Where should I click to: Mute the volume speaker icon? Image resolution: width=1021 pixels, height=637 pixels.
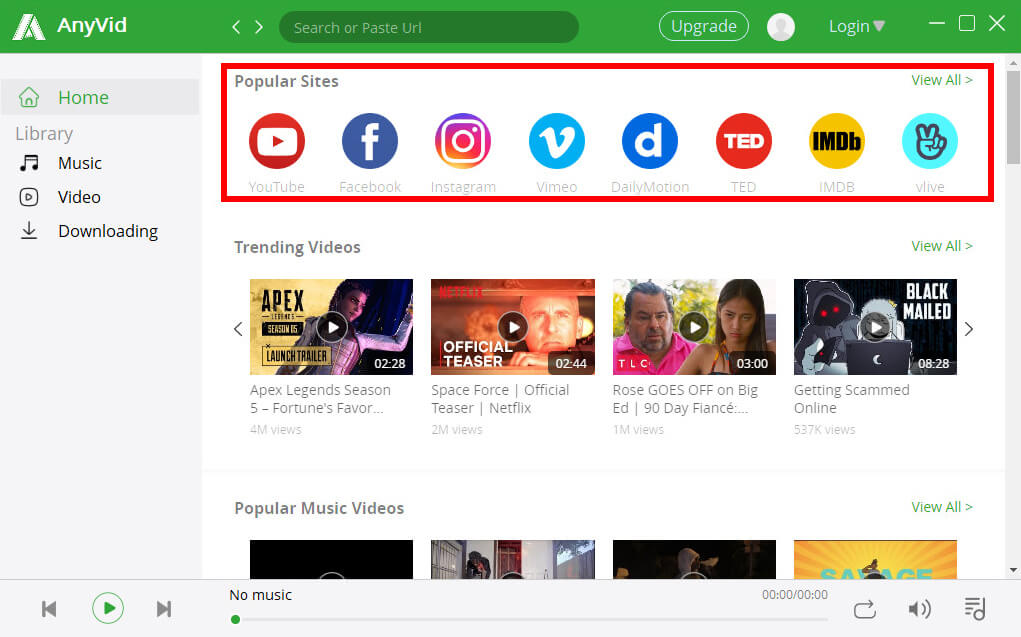[919, 609]
